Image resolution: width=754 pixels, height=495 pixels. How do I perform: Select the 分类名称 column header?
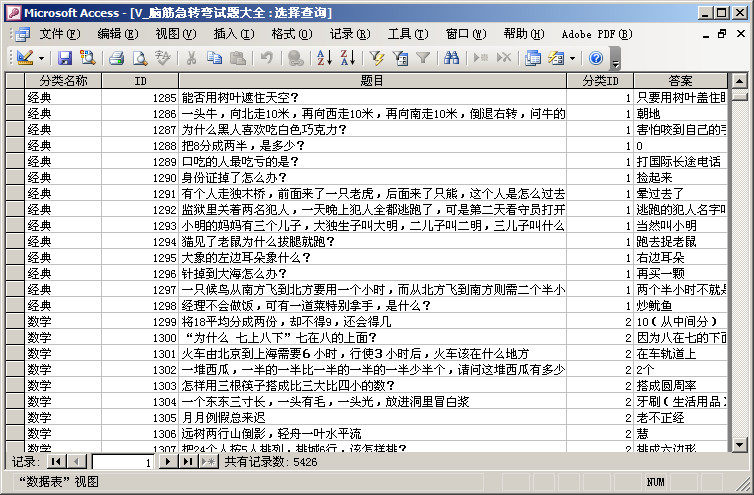pos(63,80)
